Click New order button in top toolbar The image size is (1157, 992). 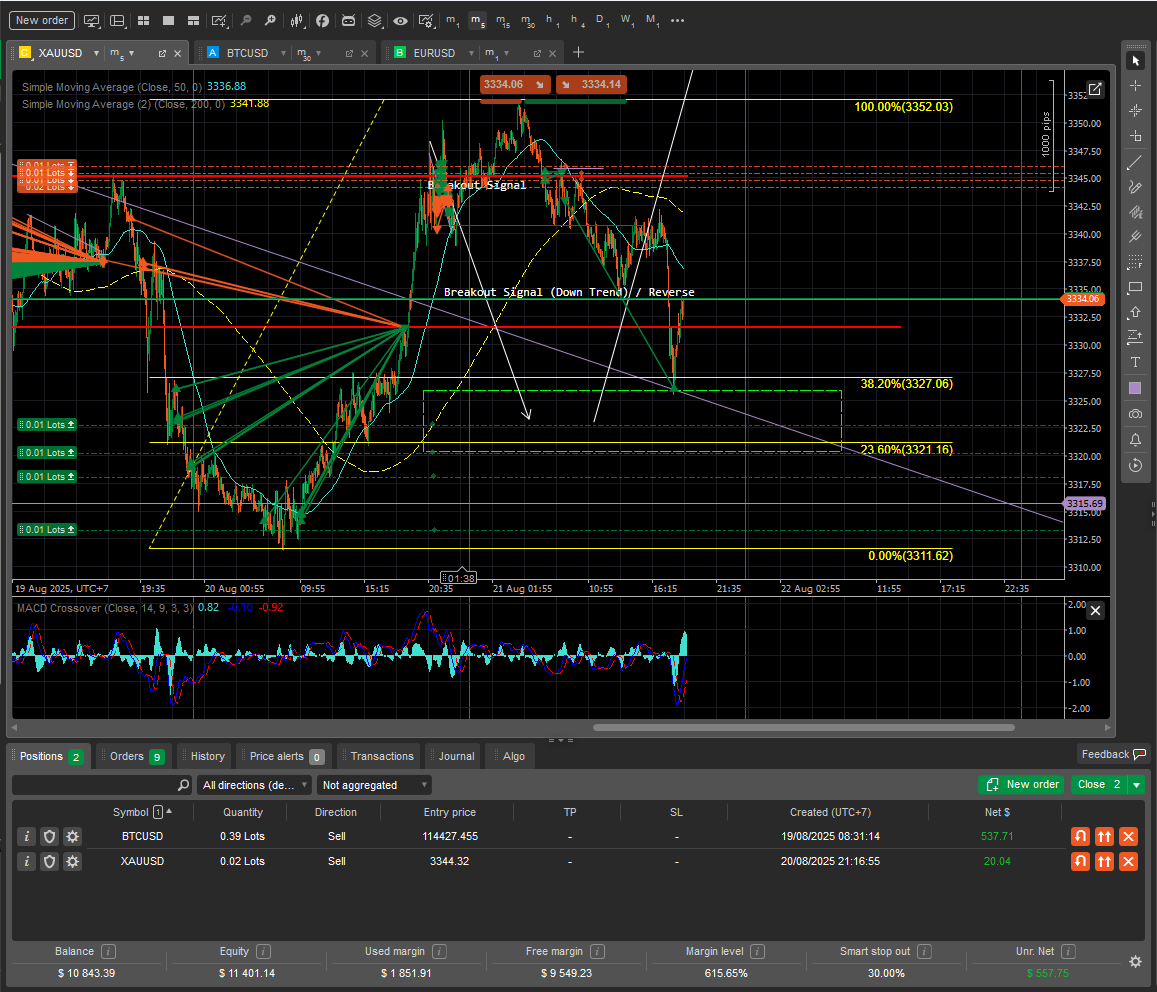(x=42, y=21)
